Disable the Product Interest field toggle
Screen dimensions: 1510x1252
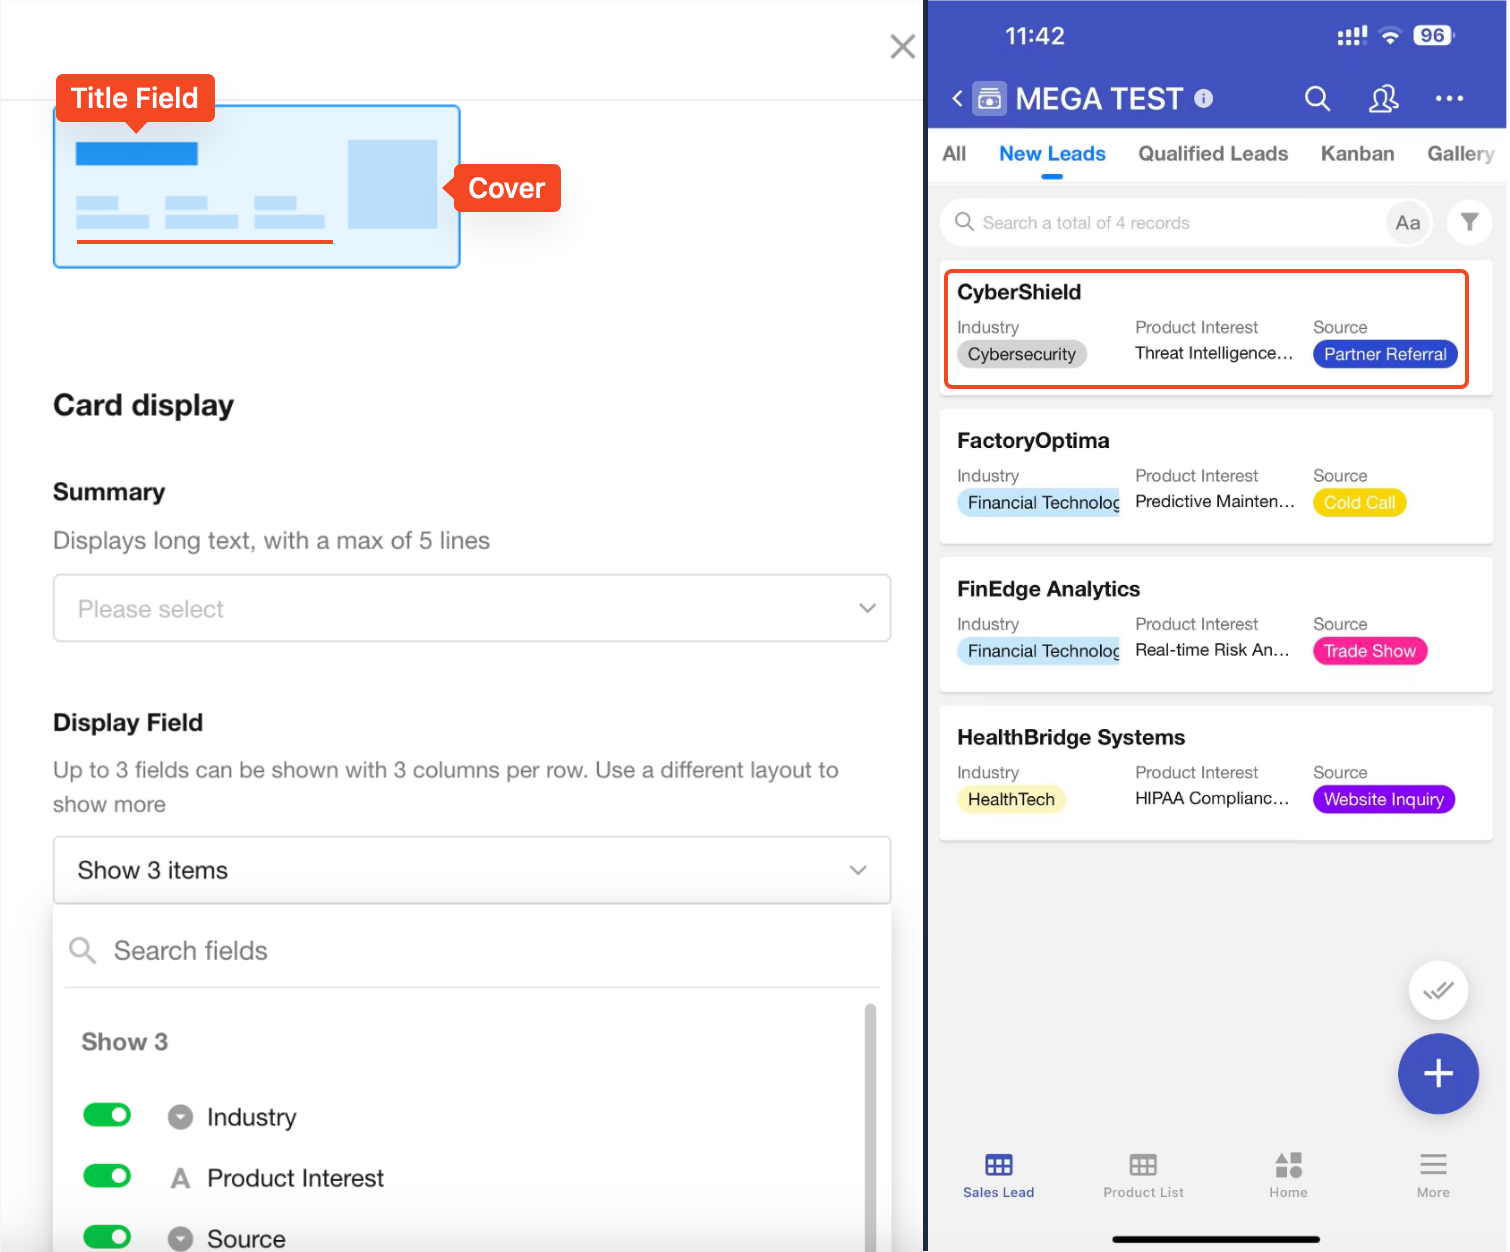(x=107, y=1176)
